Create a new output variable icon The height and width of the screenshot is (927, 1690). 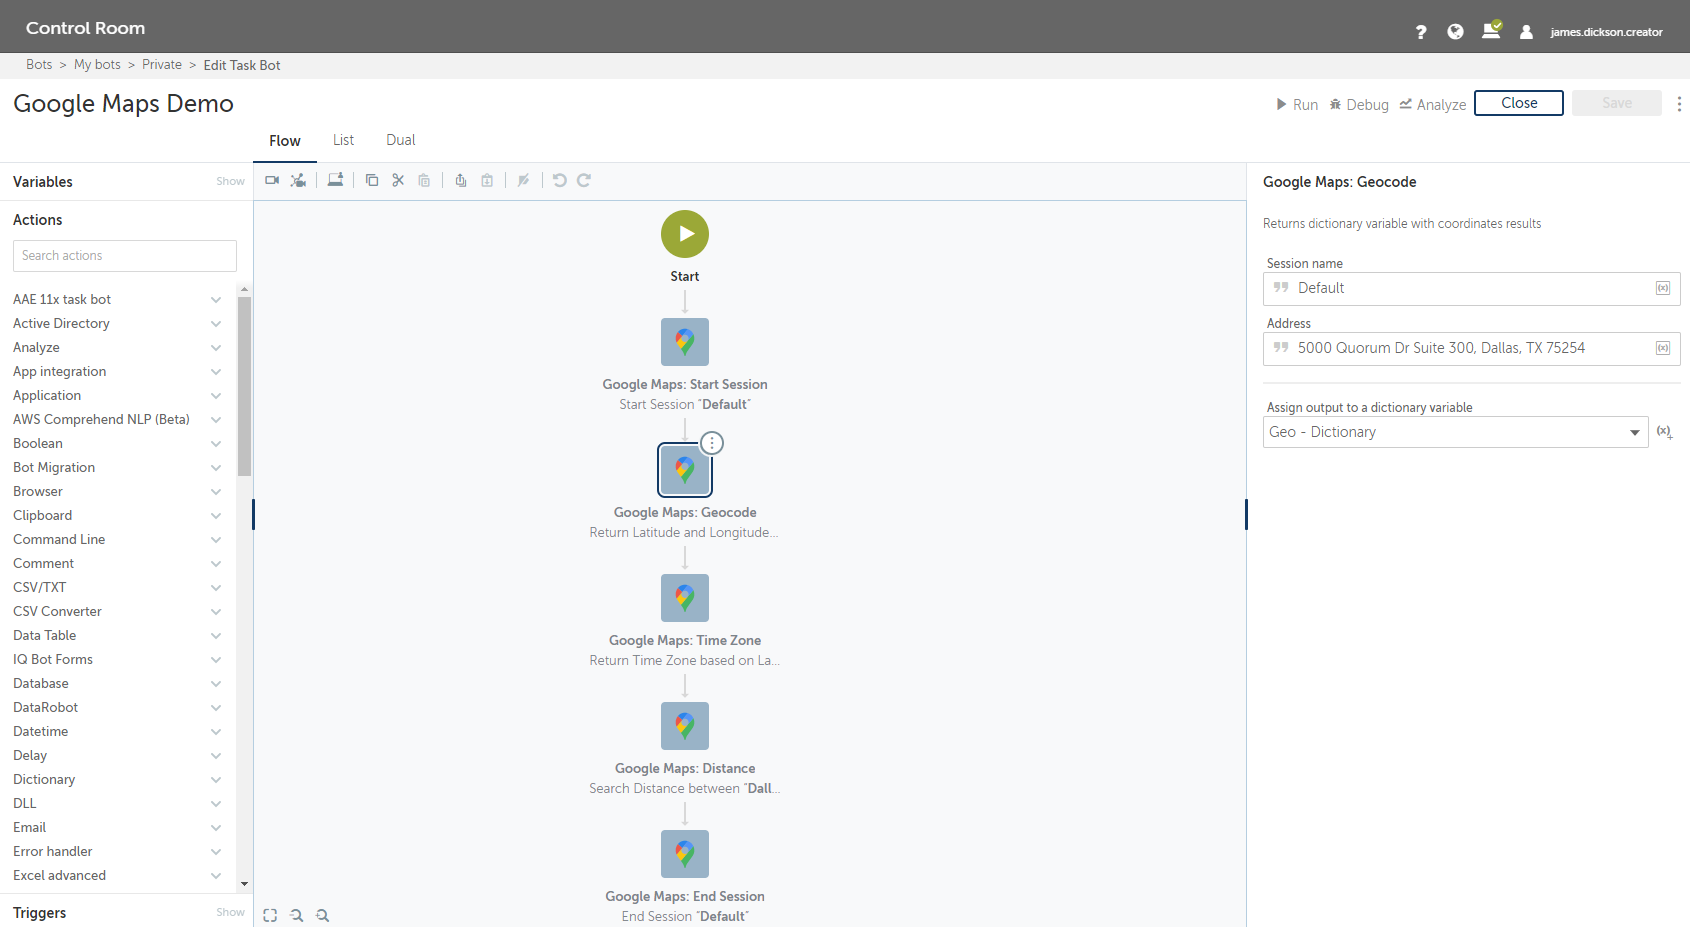pyautogui.click(x=1665, y=432)
